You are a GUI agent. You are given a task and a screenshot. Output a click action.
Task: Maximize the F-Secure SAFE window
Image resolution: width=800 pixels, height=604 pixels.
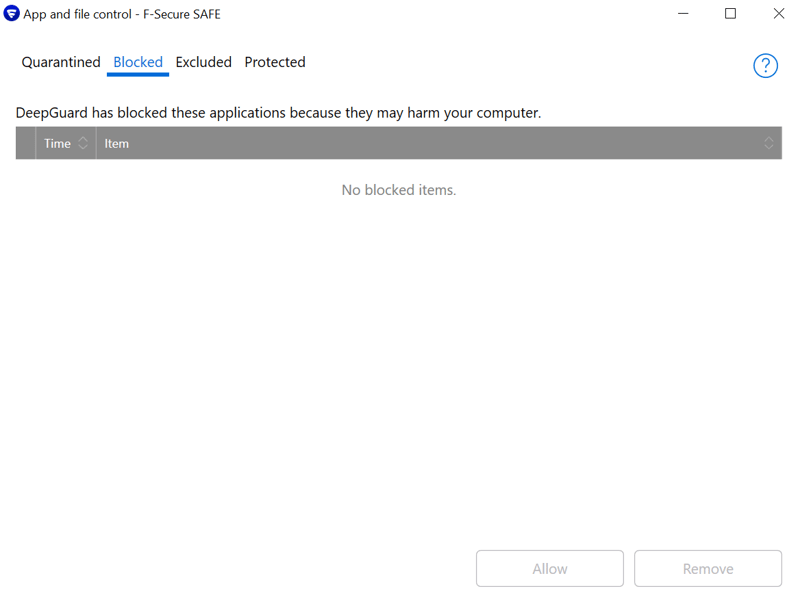[730, 14]
